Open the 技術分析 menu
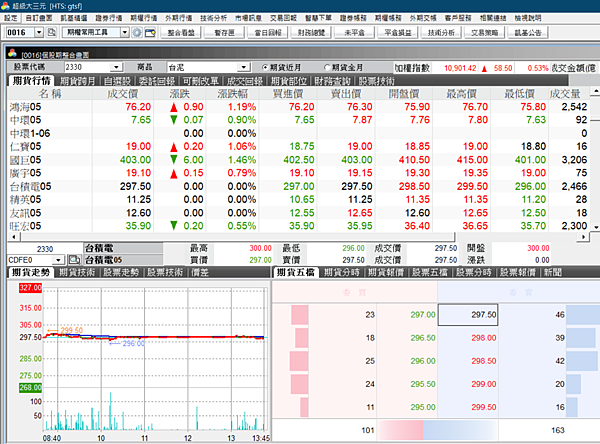 [214, 18]
